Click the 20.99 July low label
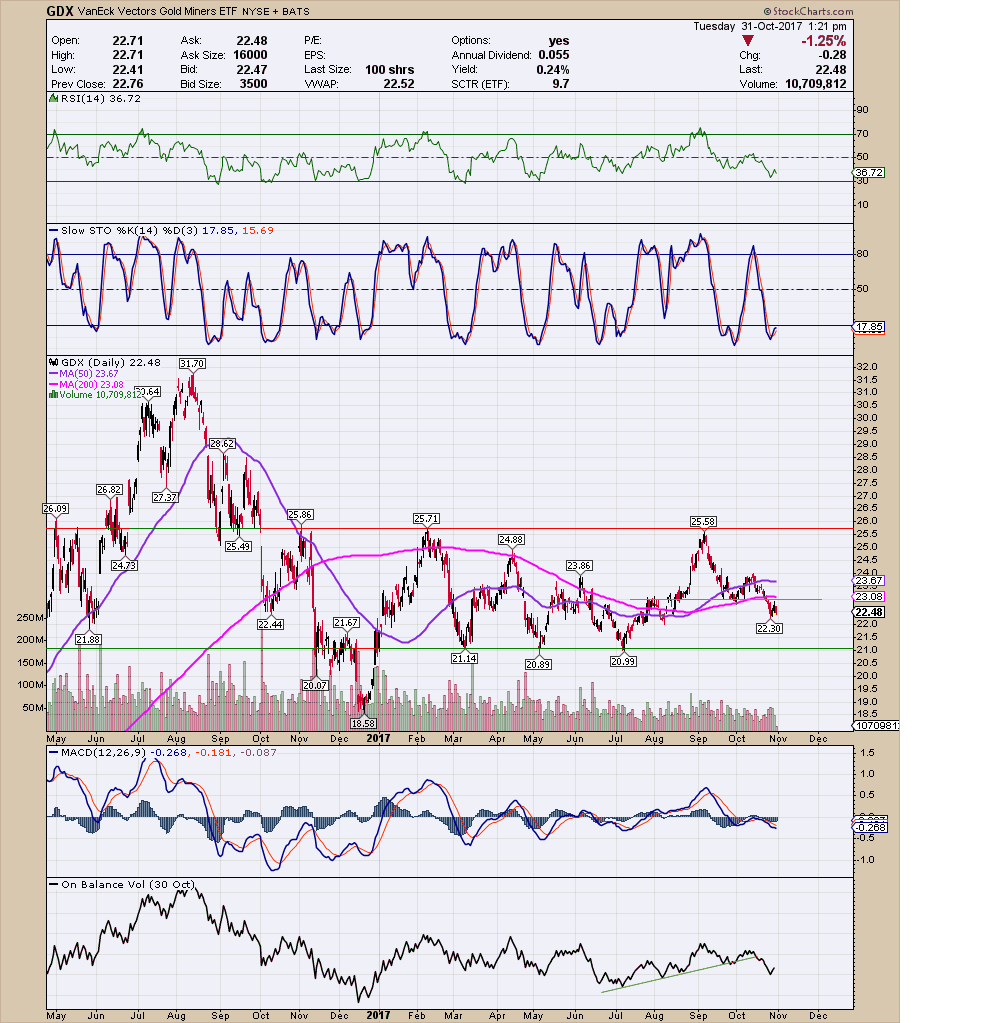The height and width of the screenshot is (1023, 1000). point(623,661)
